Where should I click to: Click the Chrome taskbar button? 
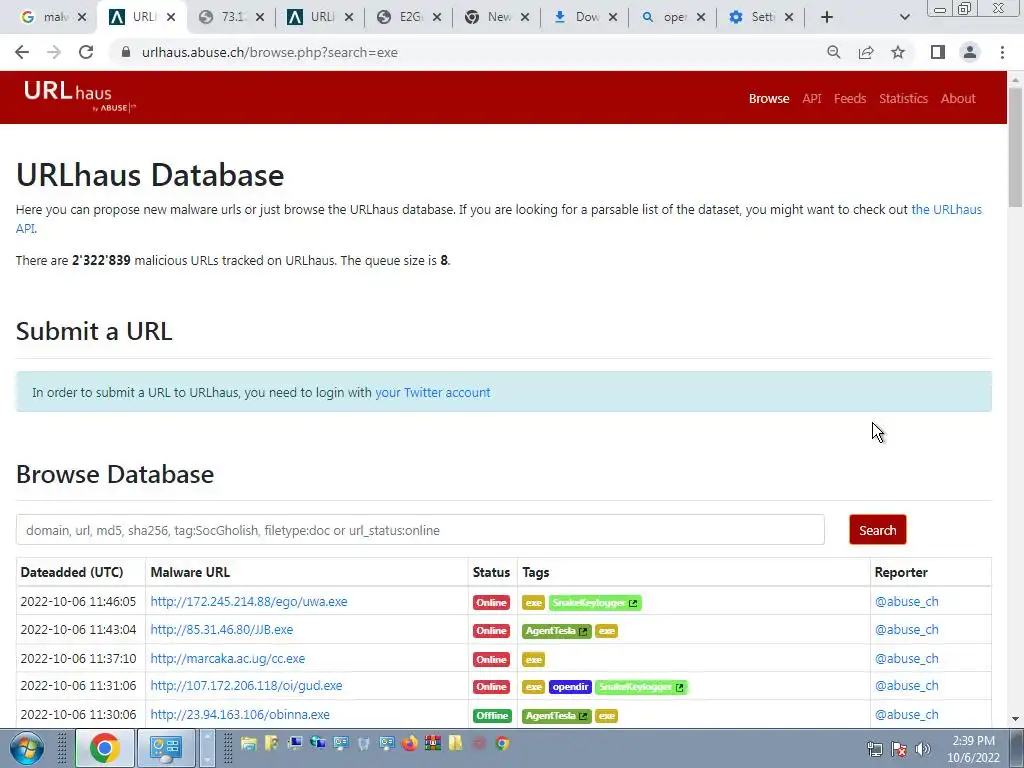(105, 748)
